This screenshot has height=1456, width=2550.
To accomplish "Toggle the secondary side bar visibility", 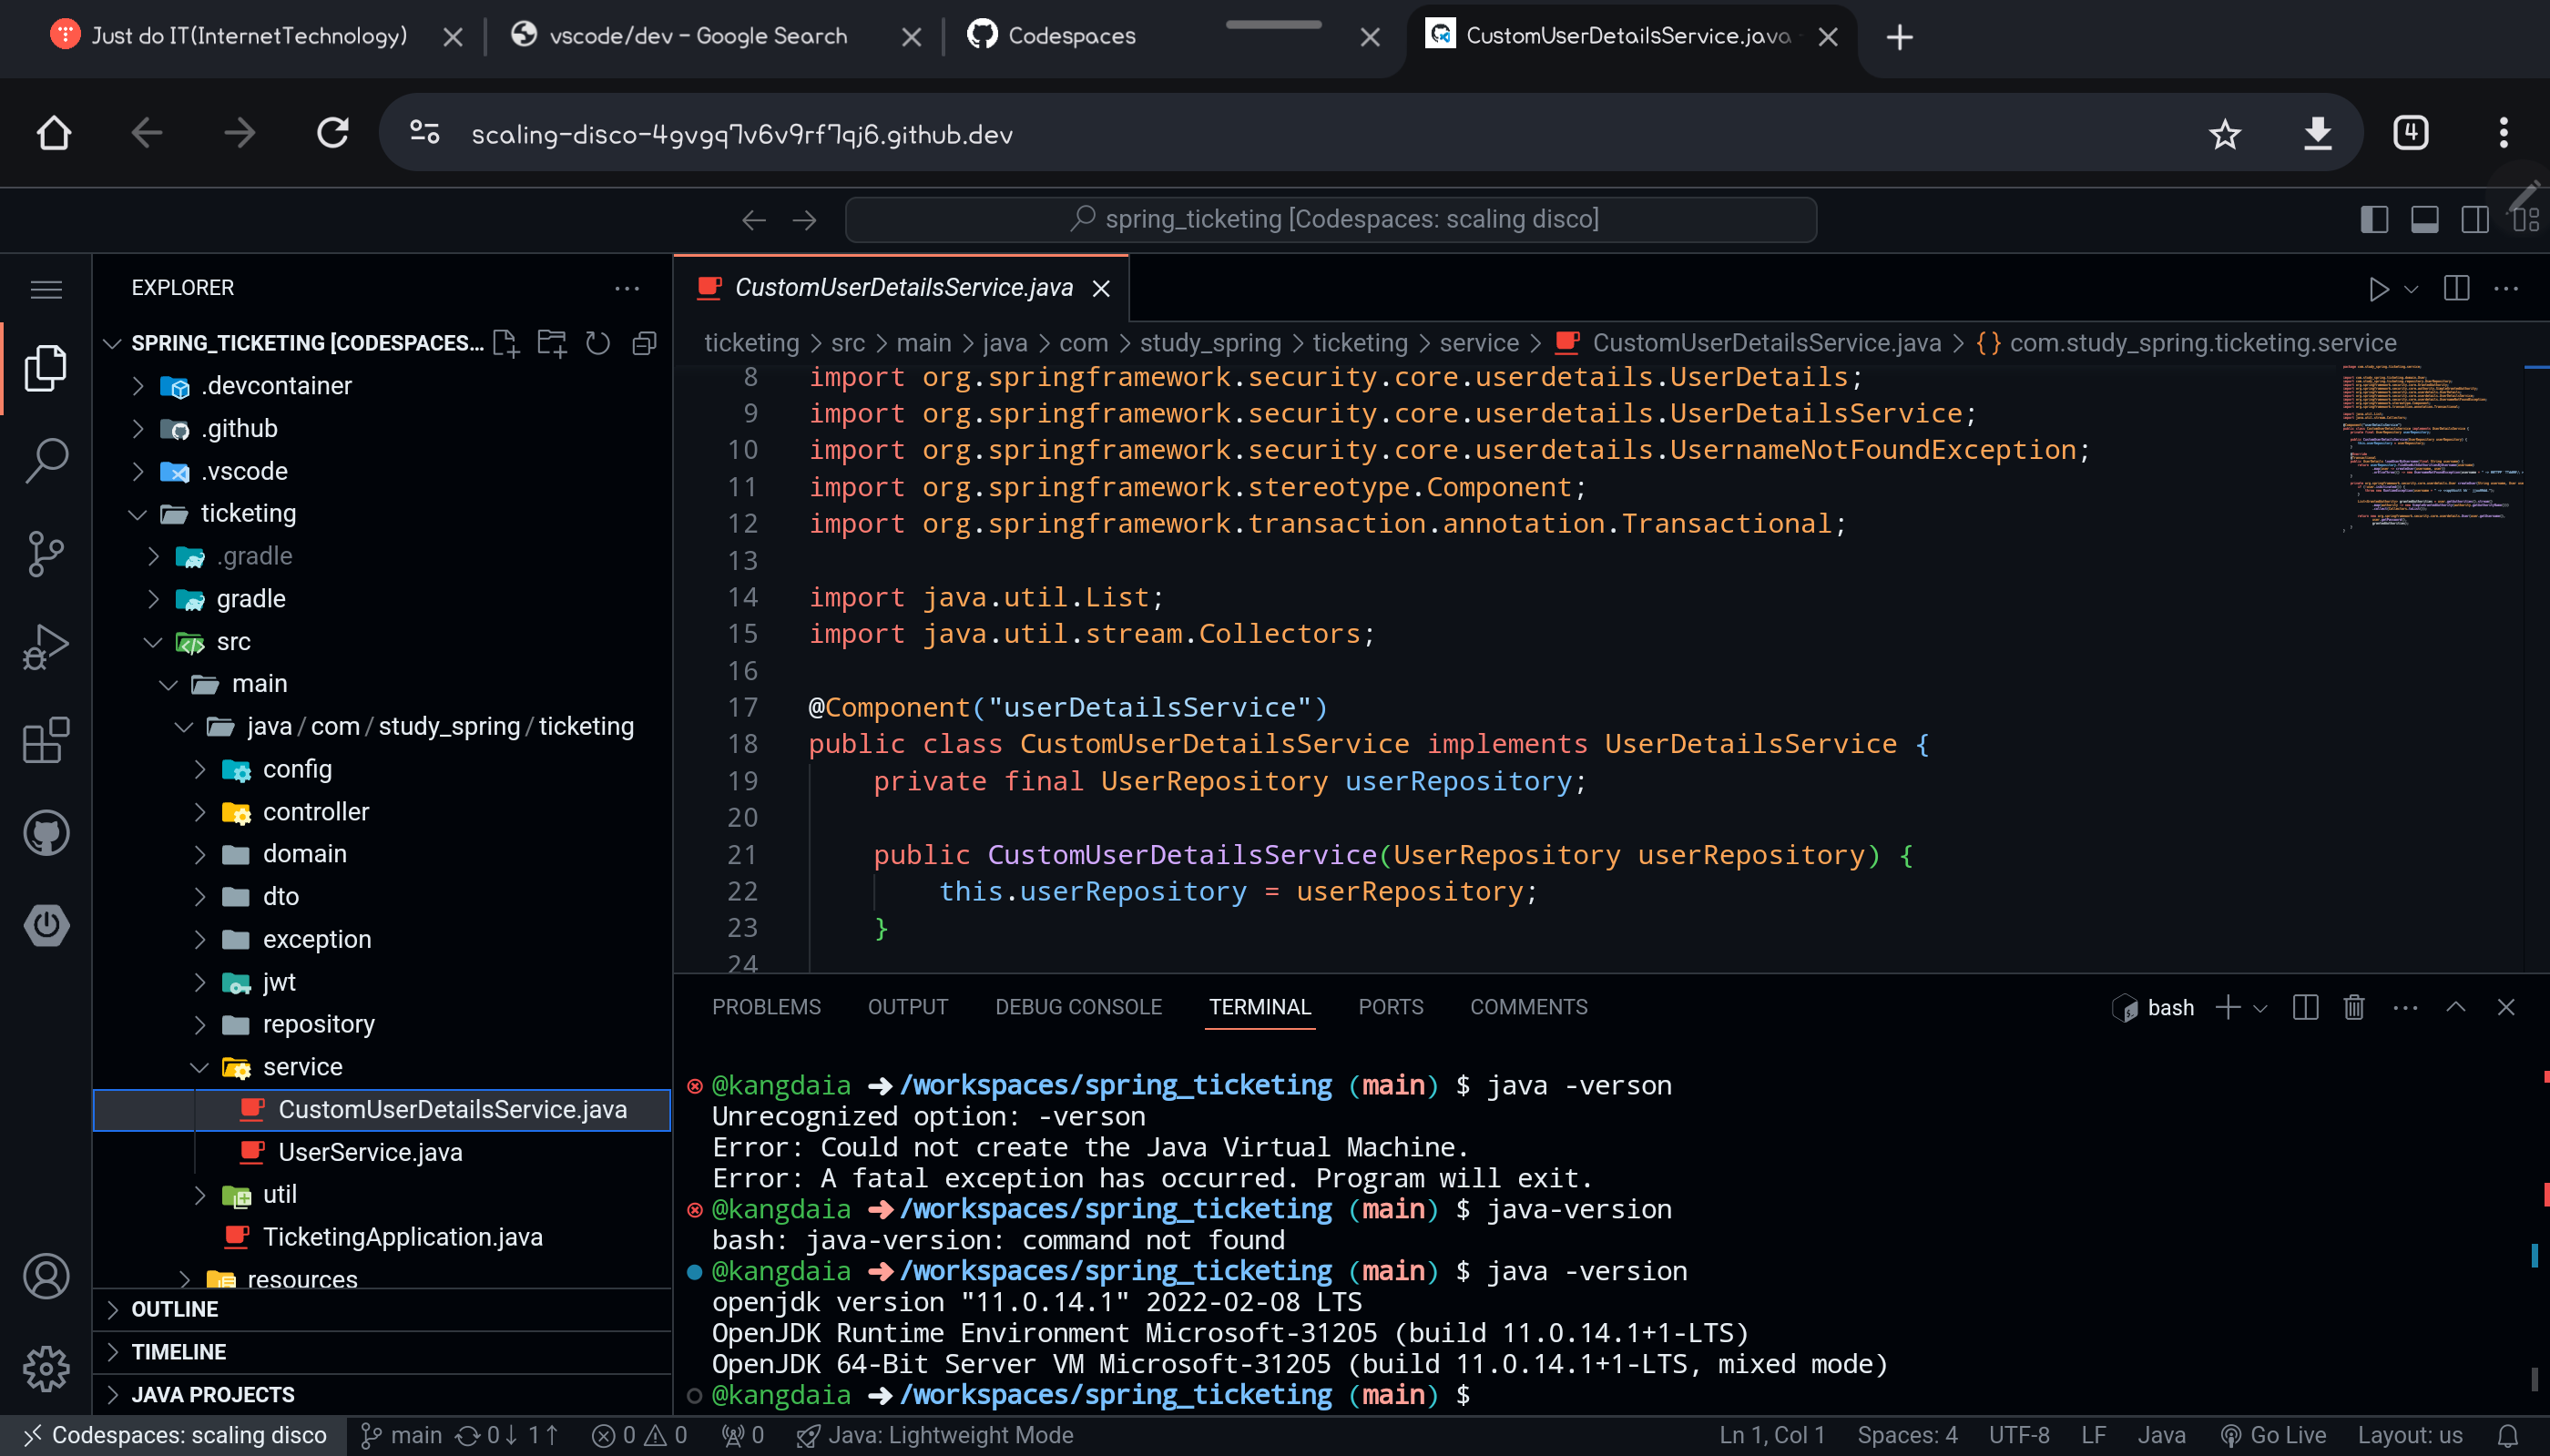I will point(2475,219).
